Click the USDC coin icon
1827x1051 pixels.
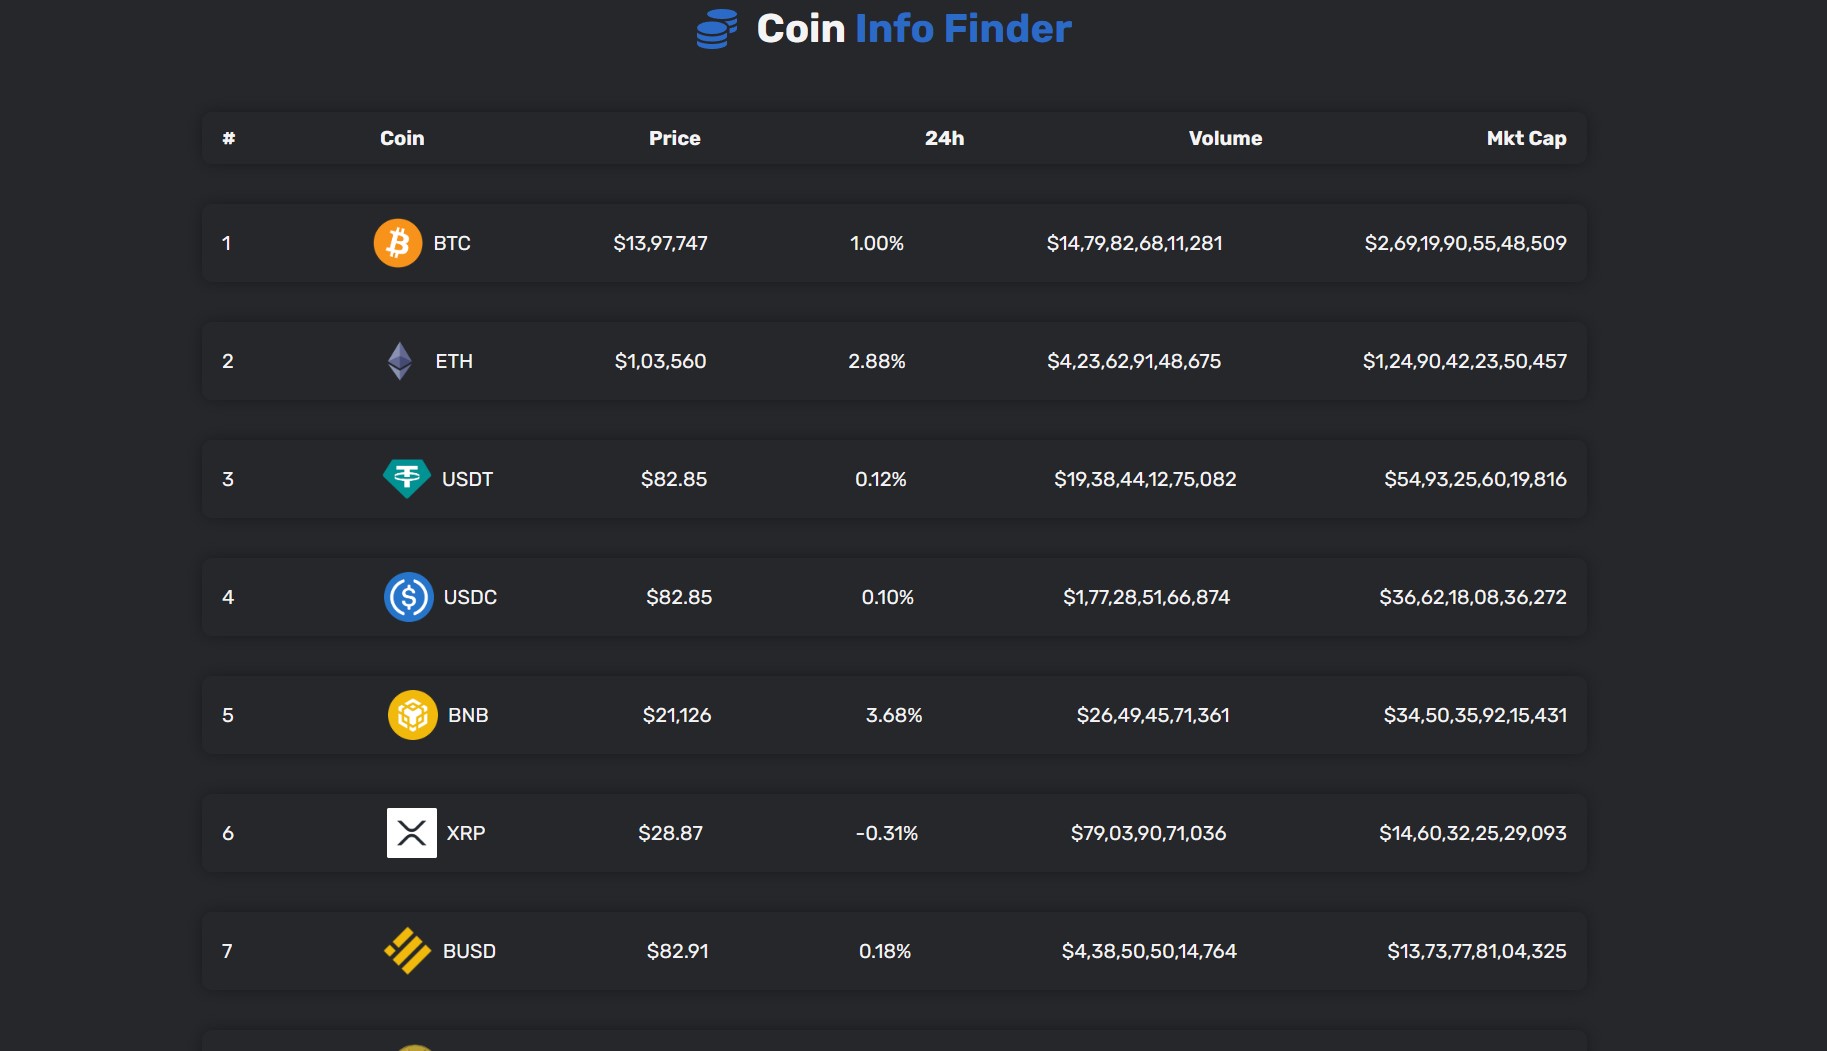point(409,597)
